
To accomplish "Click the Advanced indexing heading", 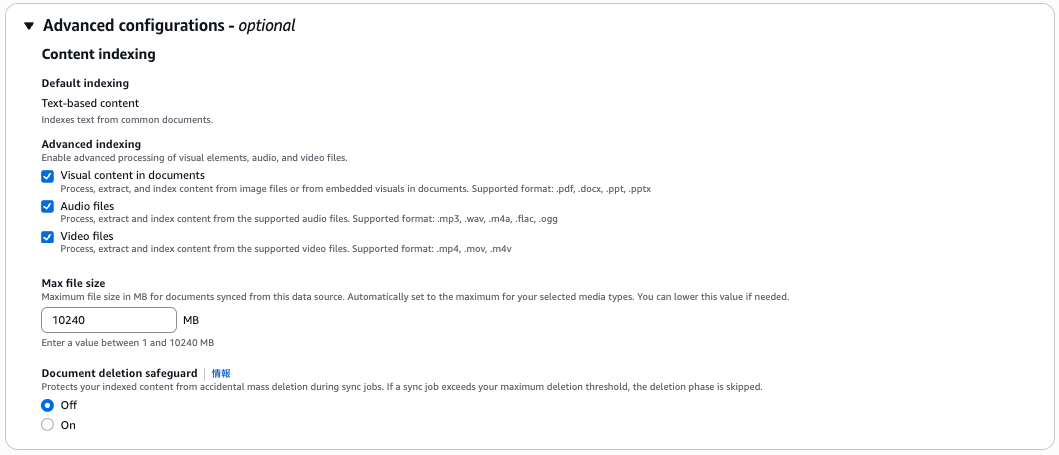I will 91,144.
